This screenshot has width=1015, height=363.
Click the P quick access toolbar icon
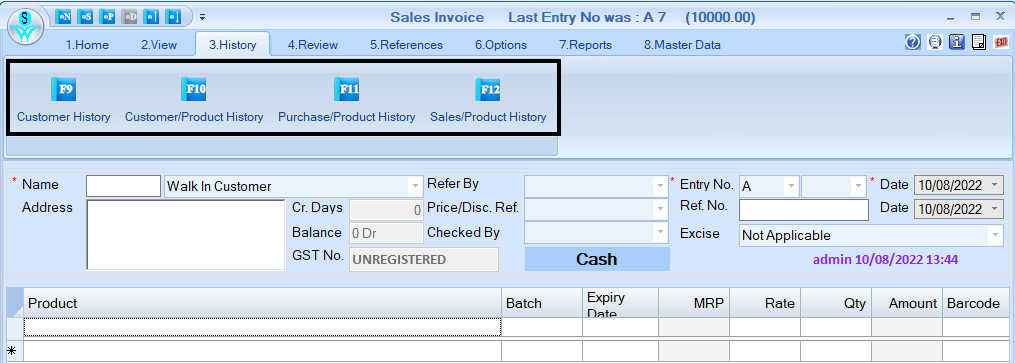coord(107,17)
